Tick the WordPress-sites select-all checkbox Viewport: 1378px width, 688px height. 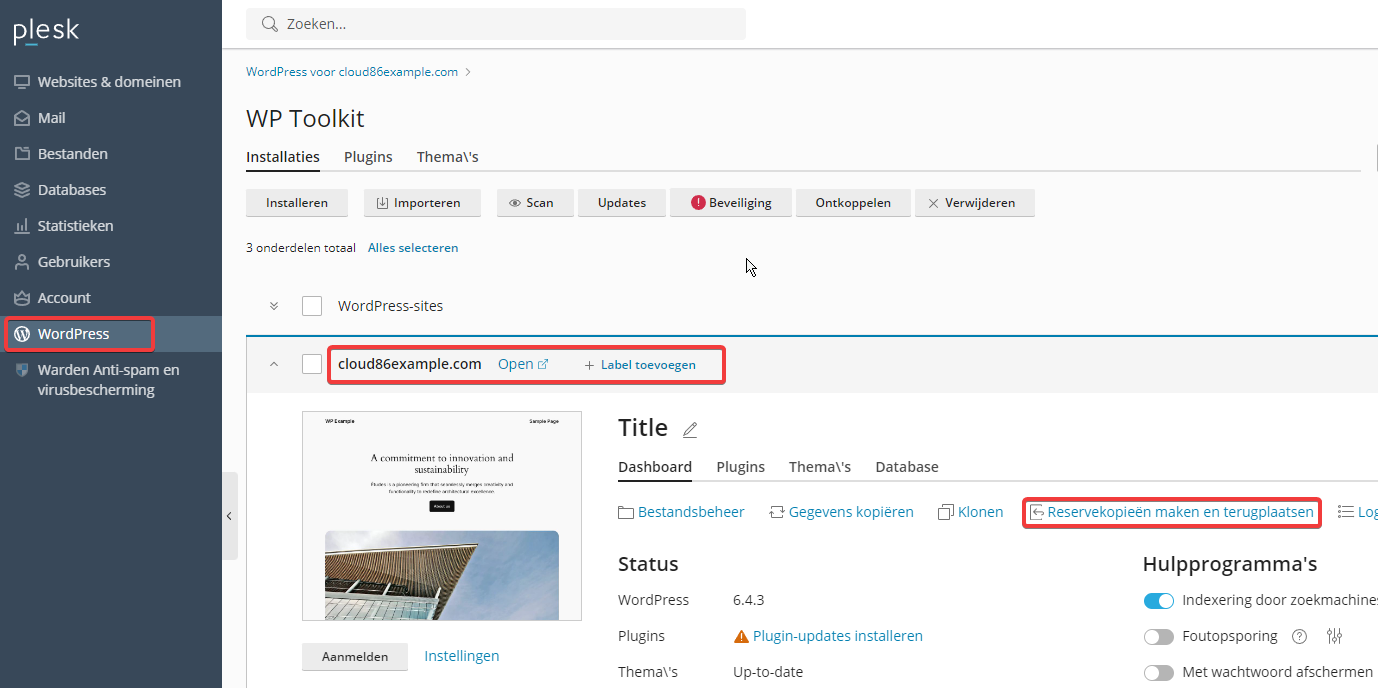click(312, 306)
